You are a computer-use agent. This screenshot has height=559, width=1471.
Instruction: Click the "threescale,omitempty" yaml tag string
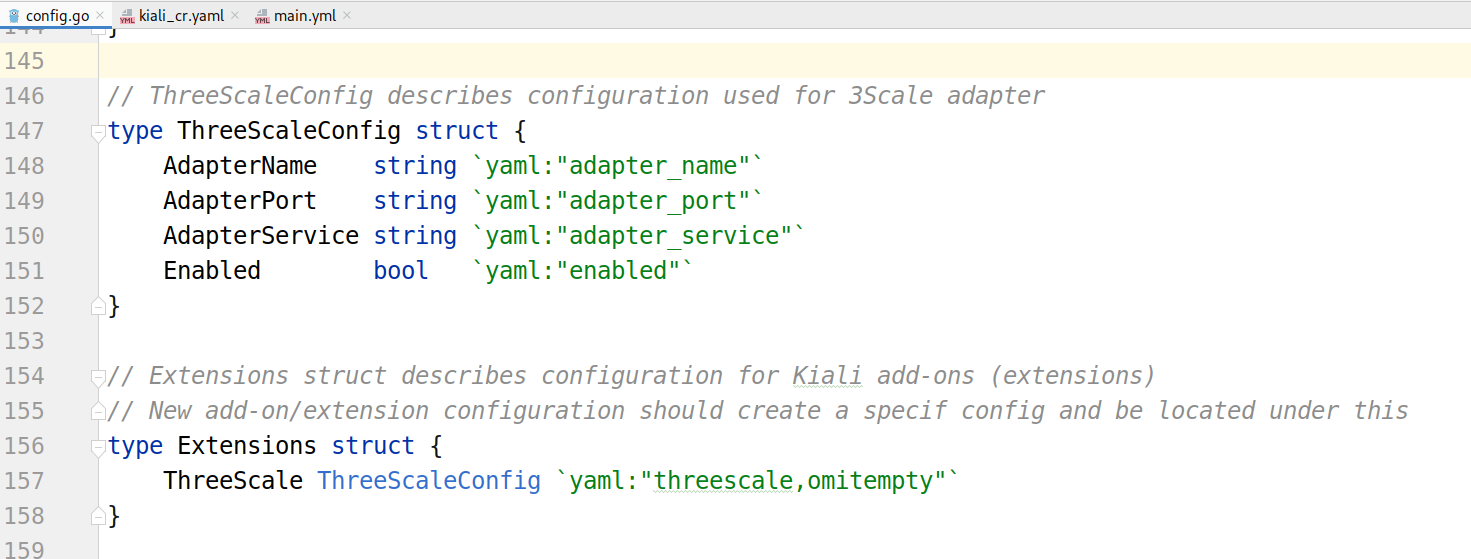pyautogui.click(x=799, y=481)
